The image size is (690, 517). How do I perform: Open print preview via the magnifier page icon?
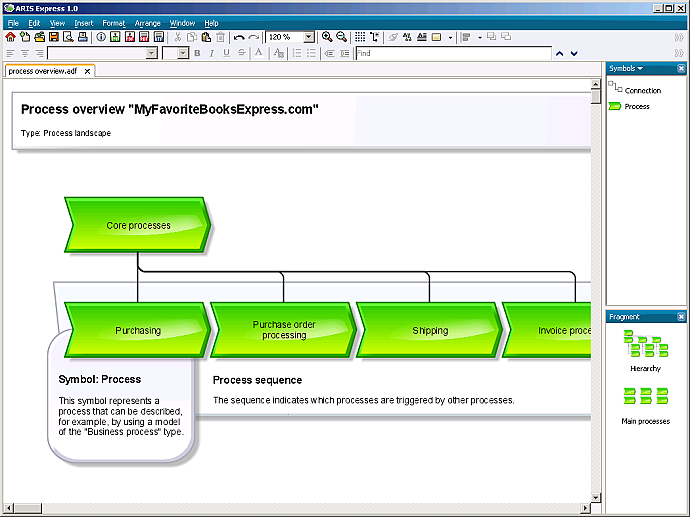pyautogui.click(x=68, y=37)
